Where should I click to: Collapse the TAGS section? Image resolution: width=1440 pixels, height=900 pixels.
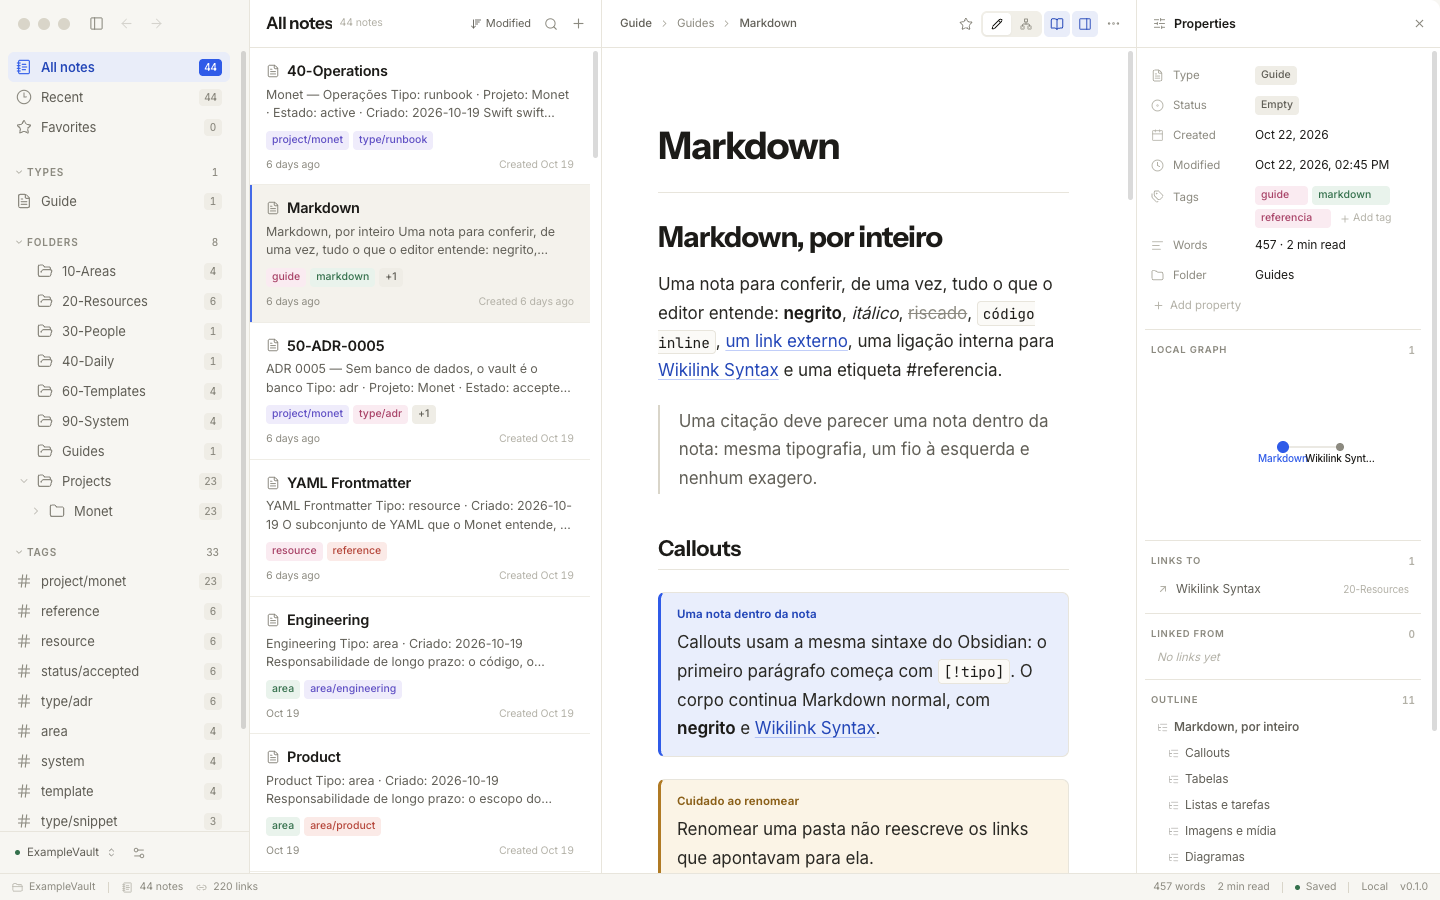click(19, 552)
